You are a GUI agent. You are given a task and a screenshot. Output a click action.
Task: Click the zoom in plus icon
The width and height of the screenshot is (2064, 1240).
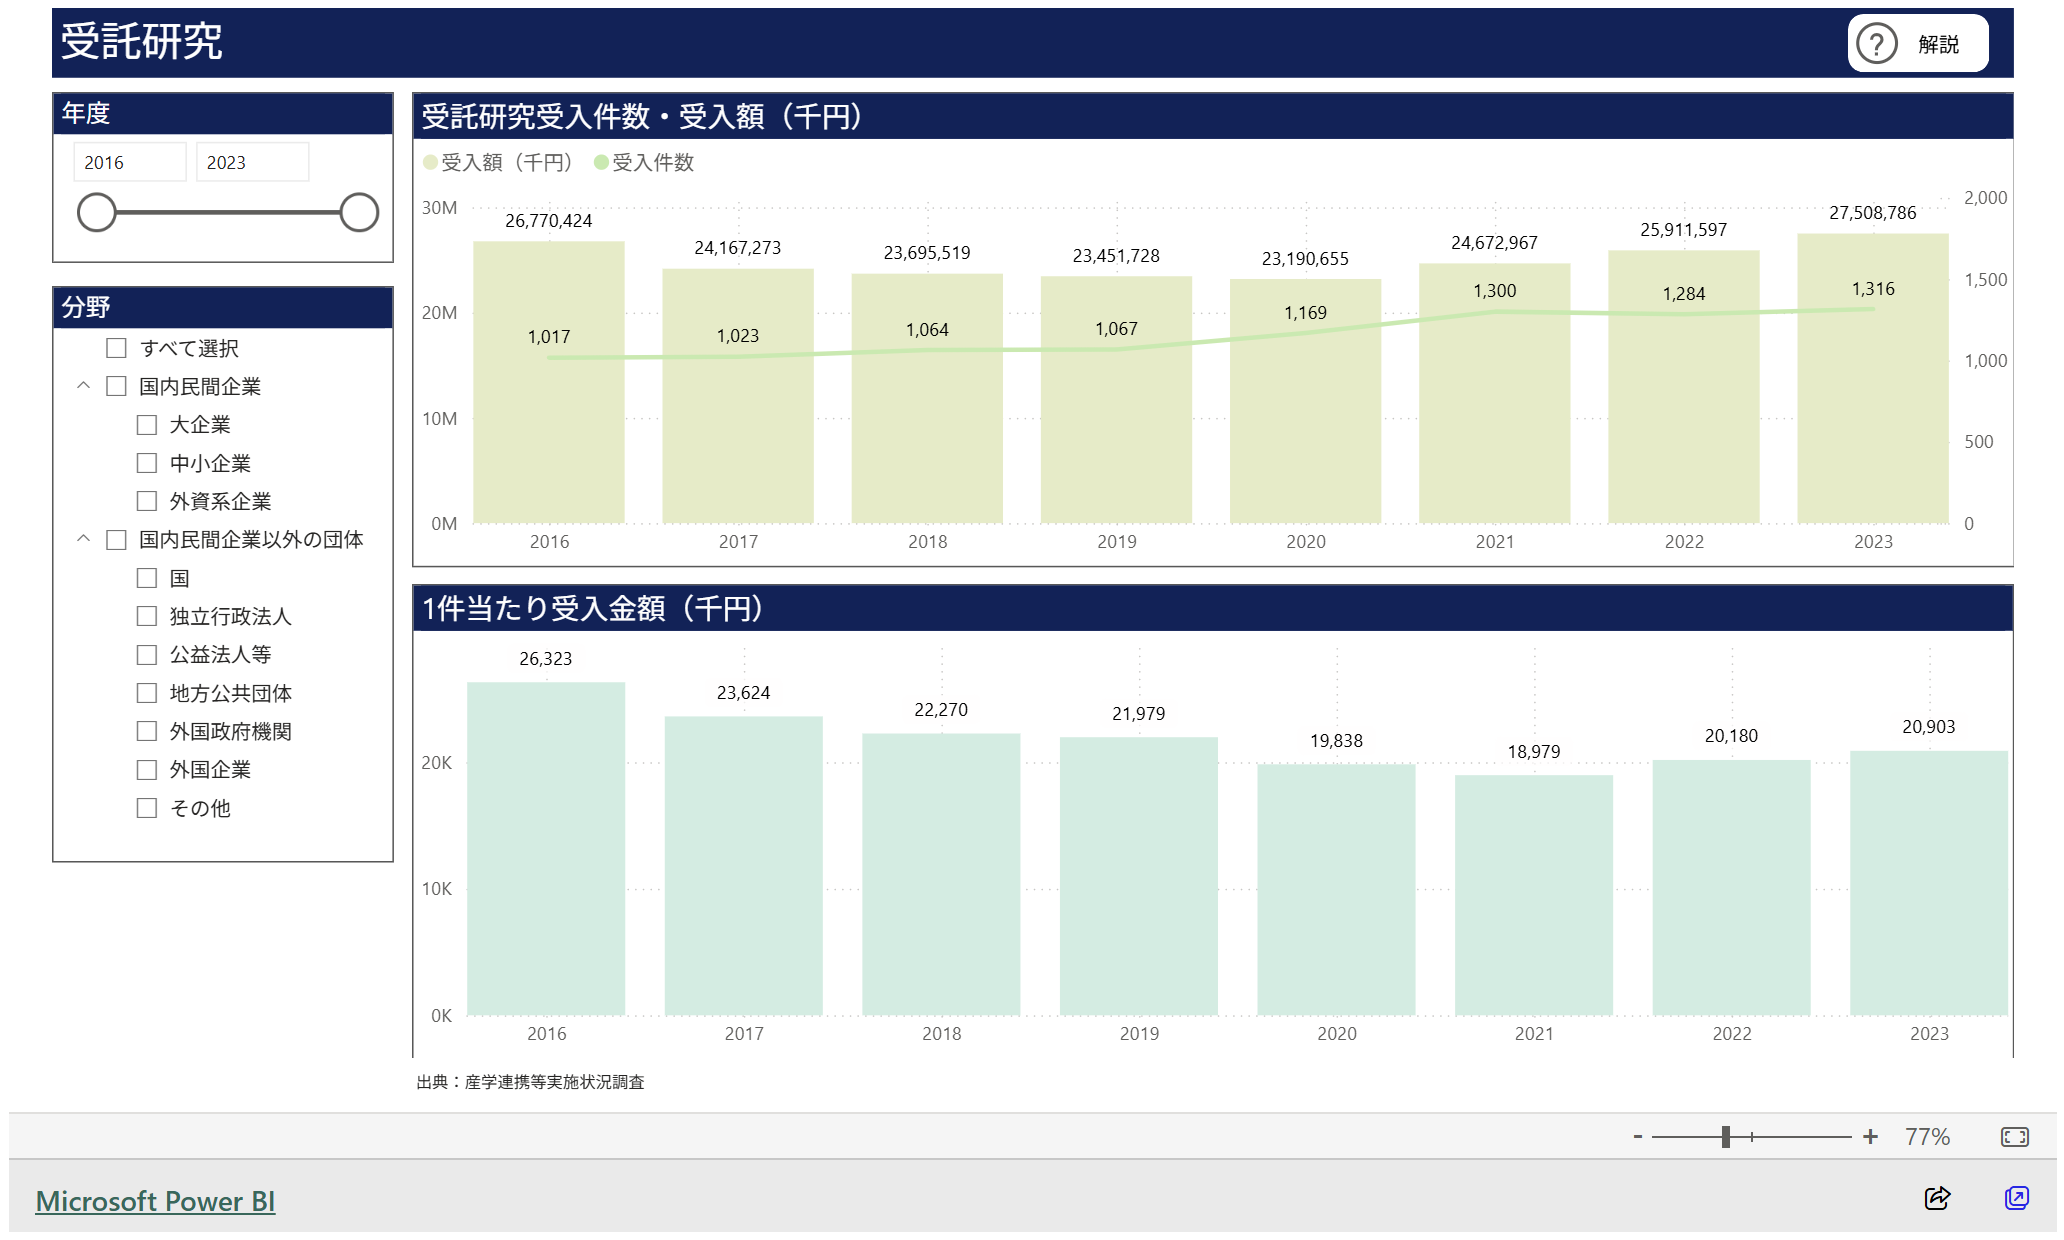click(1870, 1137)
